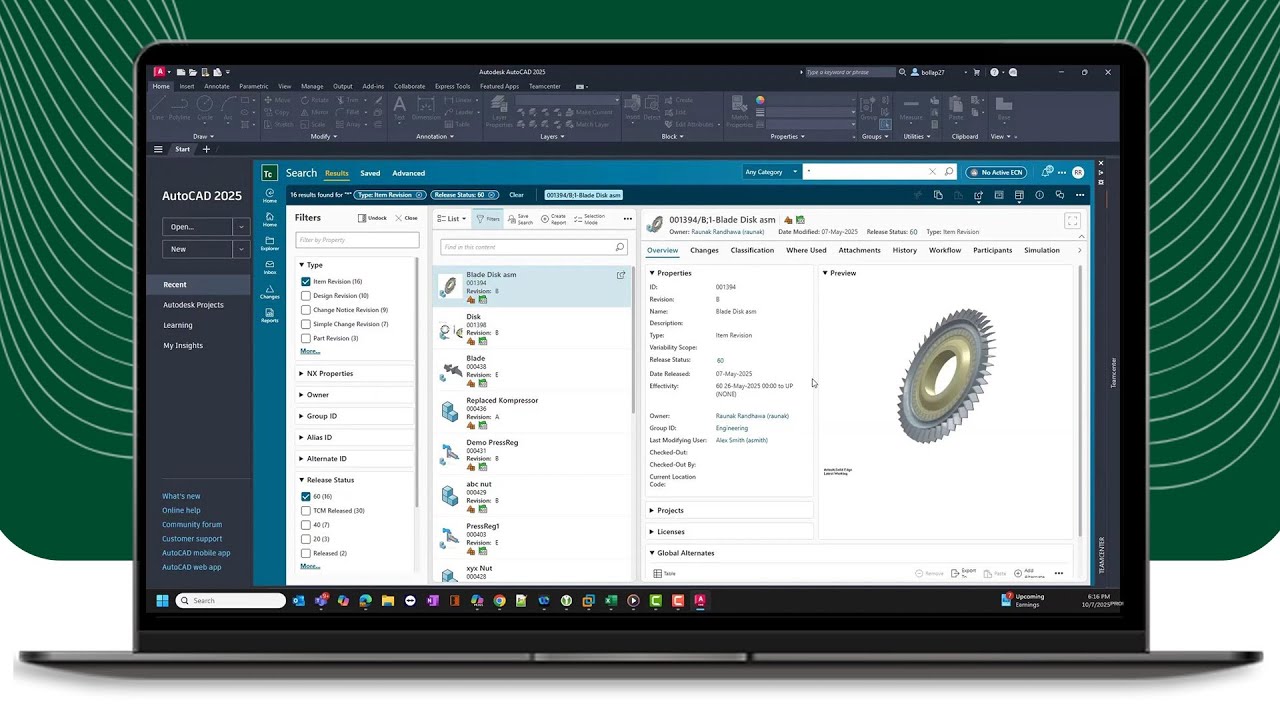Click the Create Report icon
Image resolution: width=1280 pixels, height=720 pixels.
tap(554, 218)
